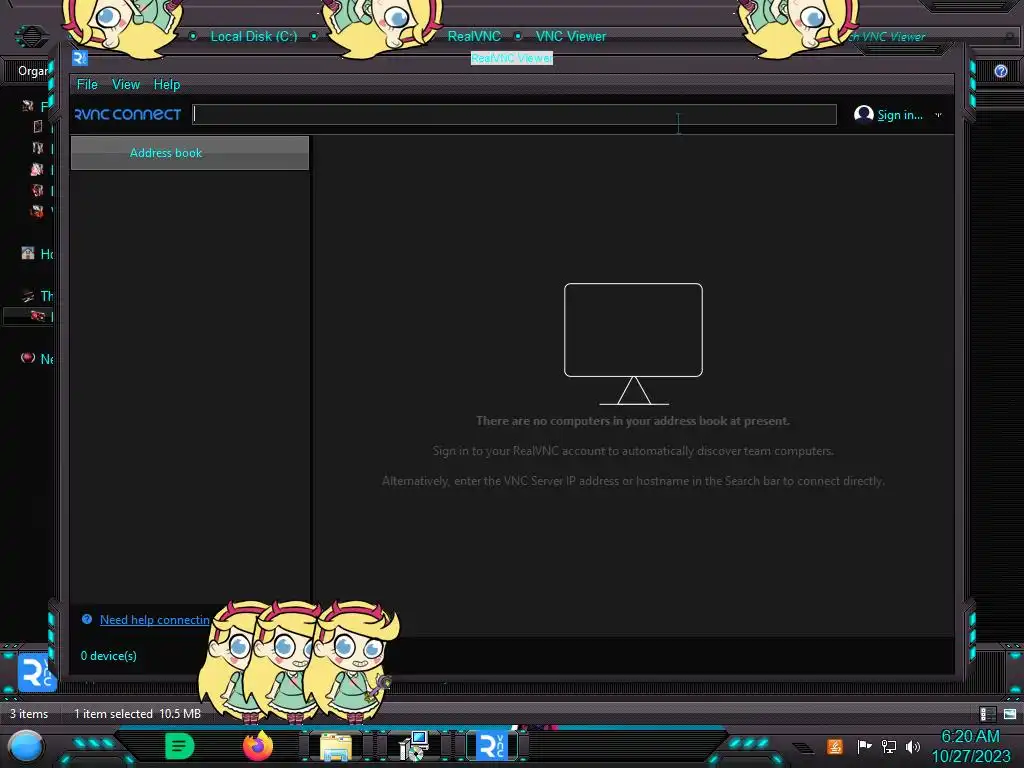Click the Sign in link
The height and width of the screenshot is (768, 1024).
tap(899, 115)
